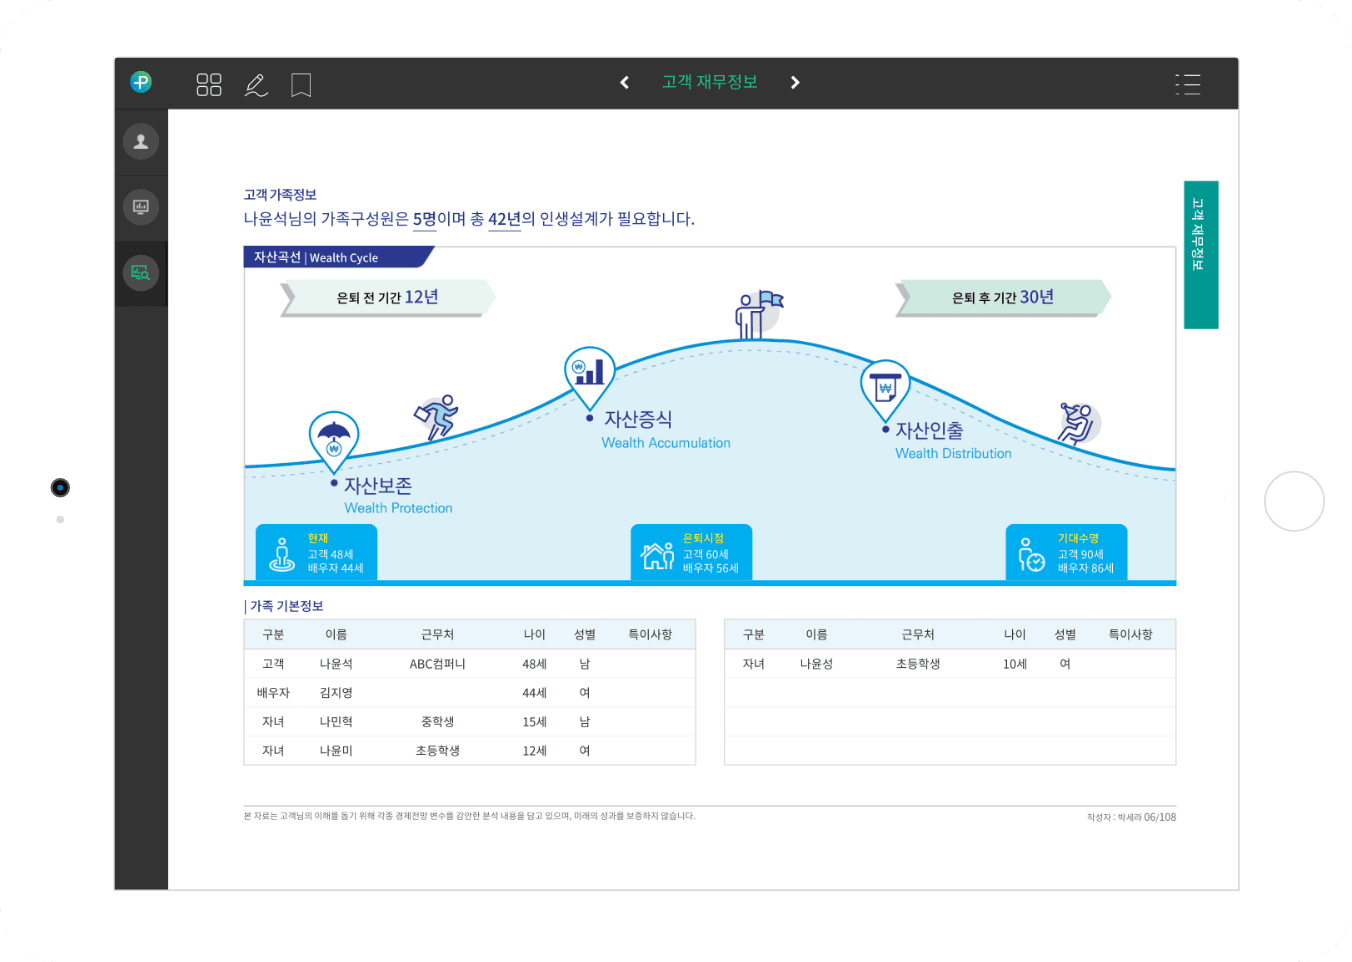The width and height of the screenshot is (1352, 962).
Task: Click the 가족 기본정보 section heading
Action: pyautogui.click(x=286, y=606)
